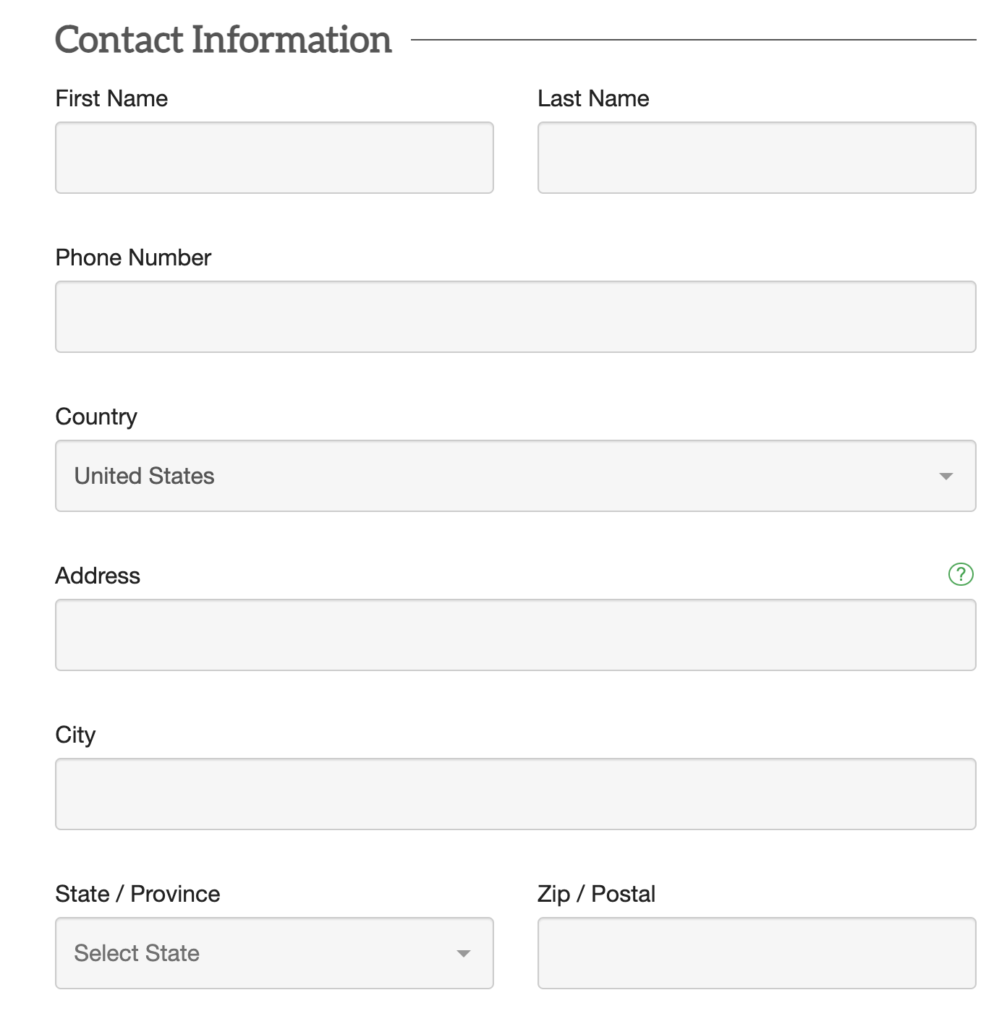This screenshot has width=1007, height=1024.
Task: Click the Phone Number label
Action: pyautogui.click(x=133, y=257)
